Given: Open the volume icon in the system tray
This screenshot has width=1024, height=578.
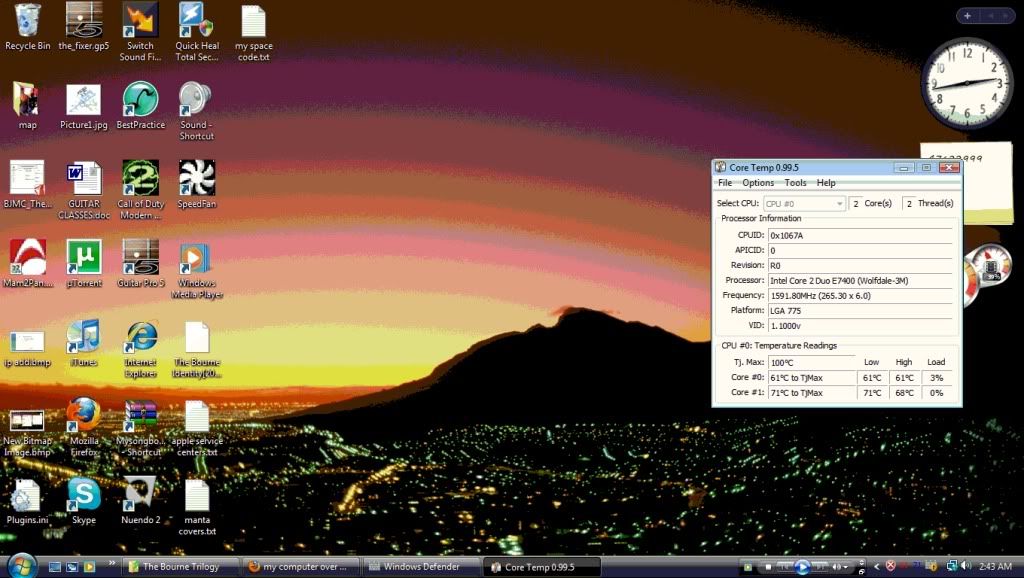Looking at the screenshot, I should tap(966, 565).
